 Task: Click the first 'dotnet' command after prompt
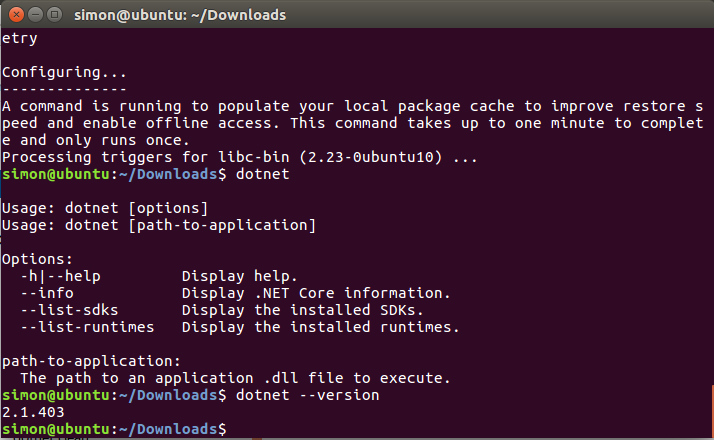pyautogui.click(x=262, y=174)
